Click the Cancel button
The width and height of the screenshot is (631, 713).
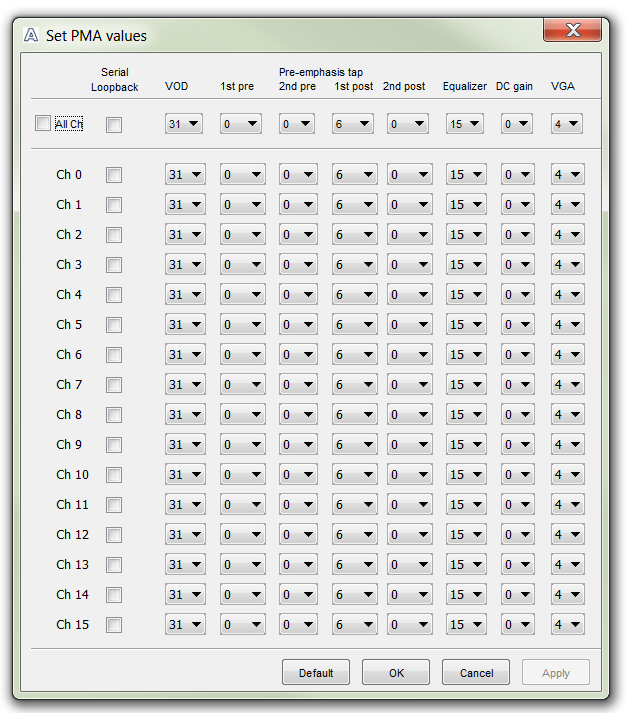click(x=475, y=673)
